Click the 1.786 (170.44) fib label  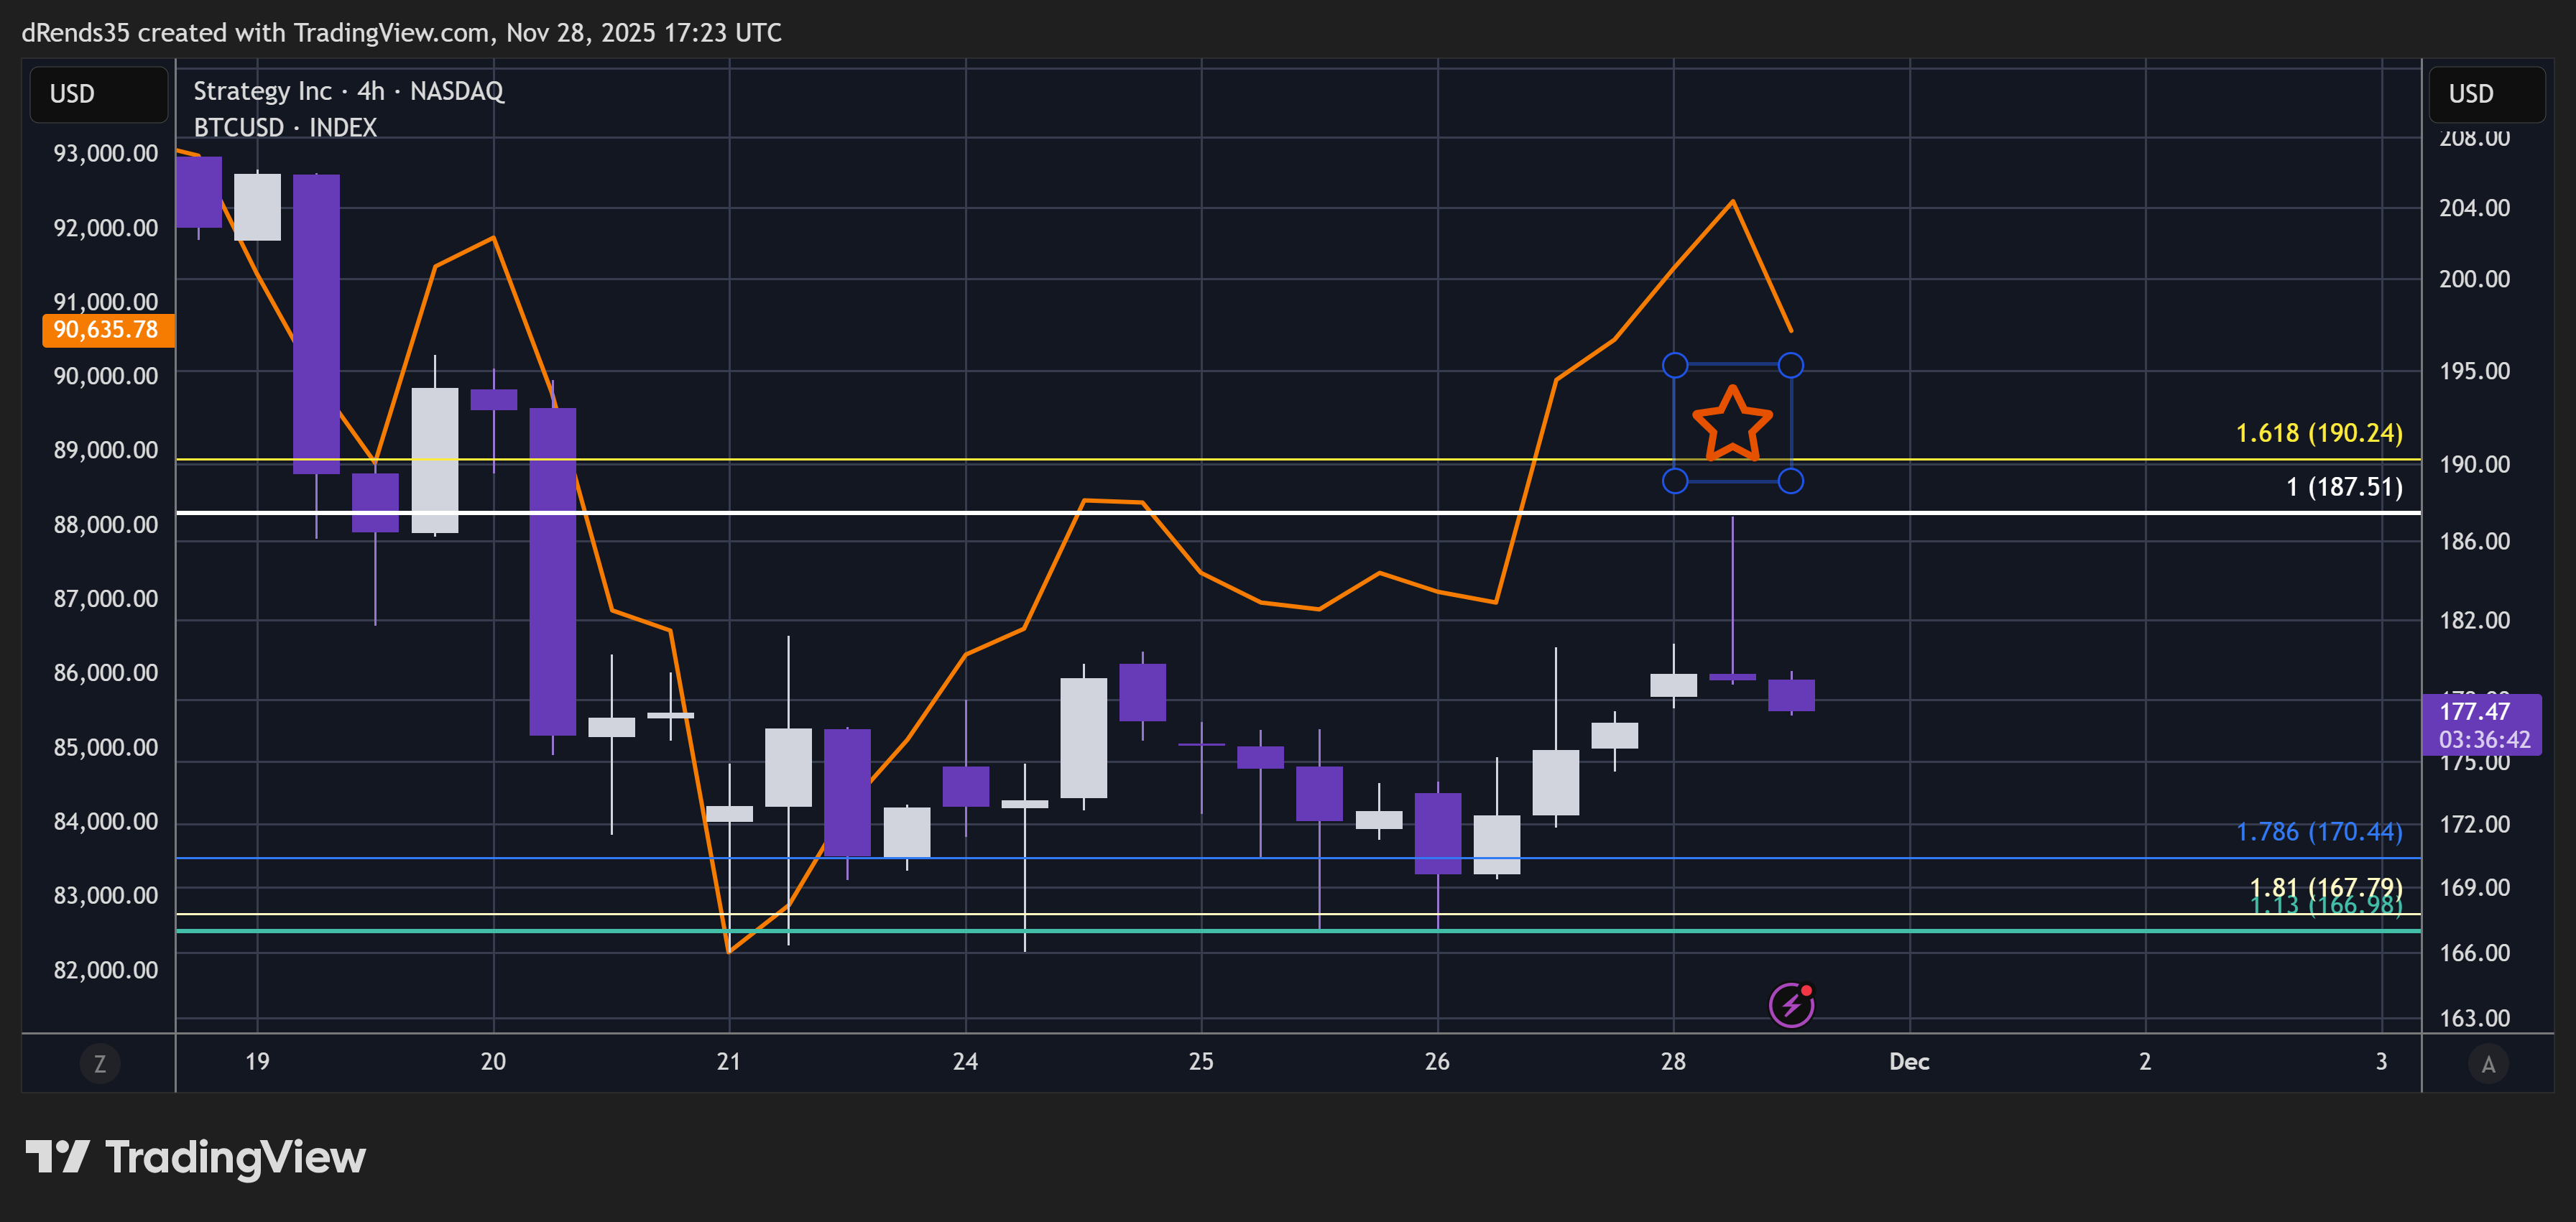tap(2318, 832)
